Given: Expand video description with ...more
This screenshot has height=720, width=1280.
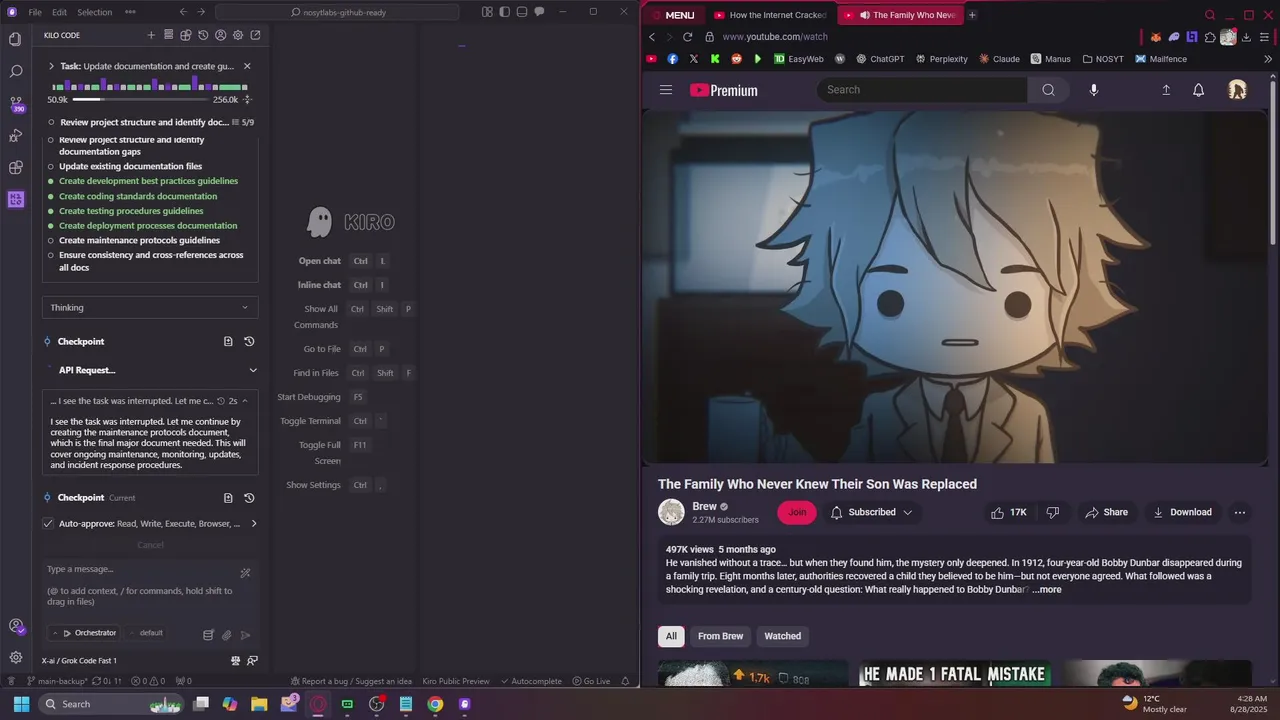Looking at the screenshot, I should 1046,589.
